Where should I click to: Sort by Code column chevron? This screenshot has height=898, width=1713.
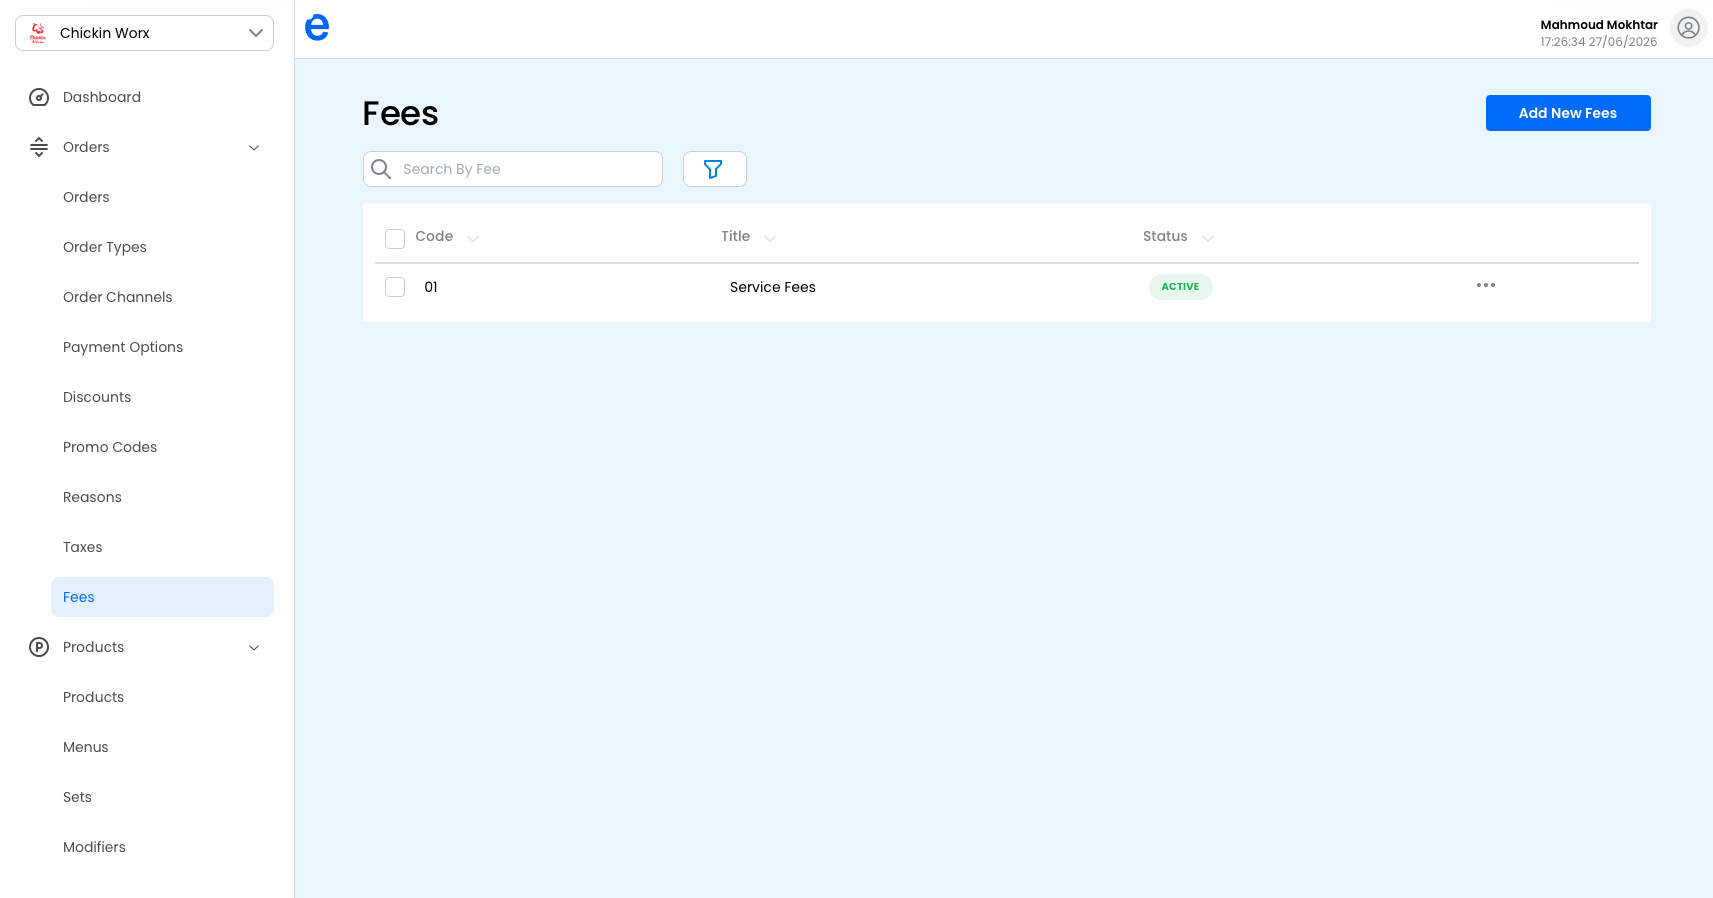(x=473, y=238)
